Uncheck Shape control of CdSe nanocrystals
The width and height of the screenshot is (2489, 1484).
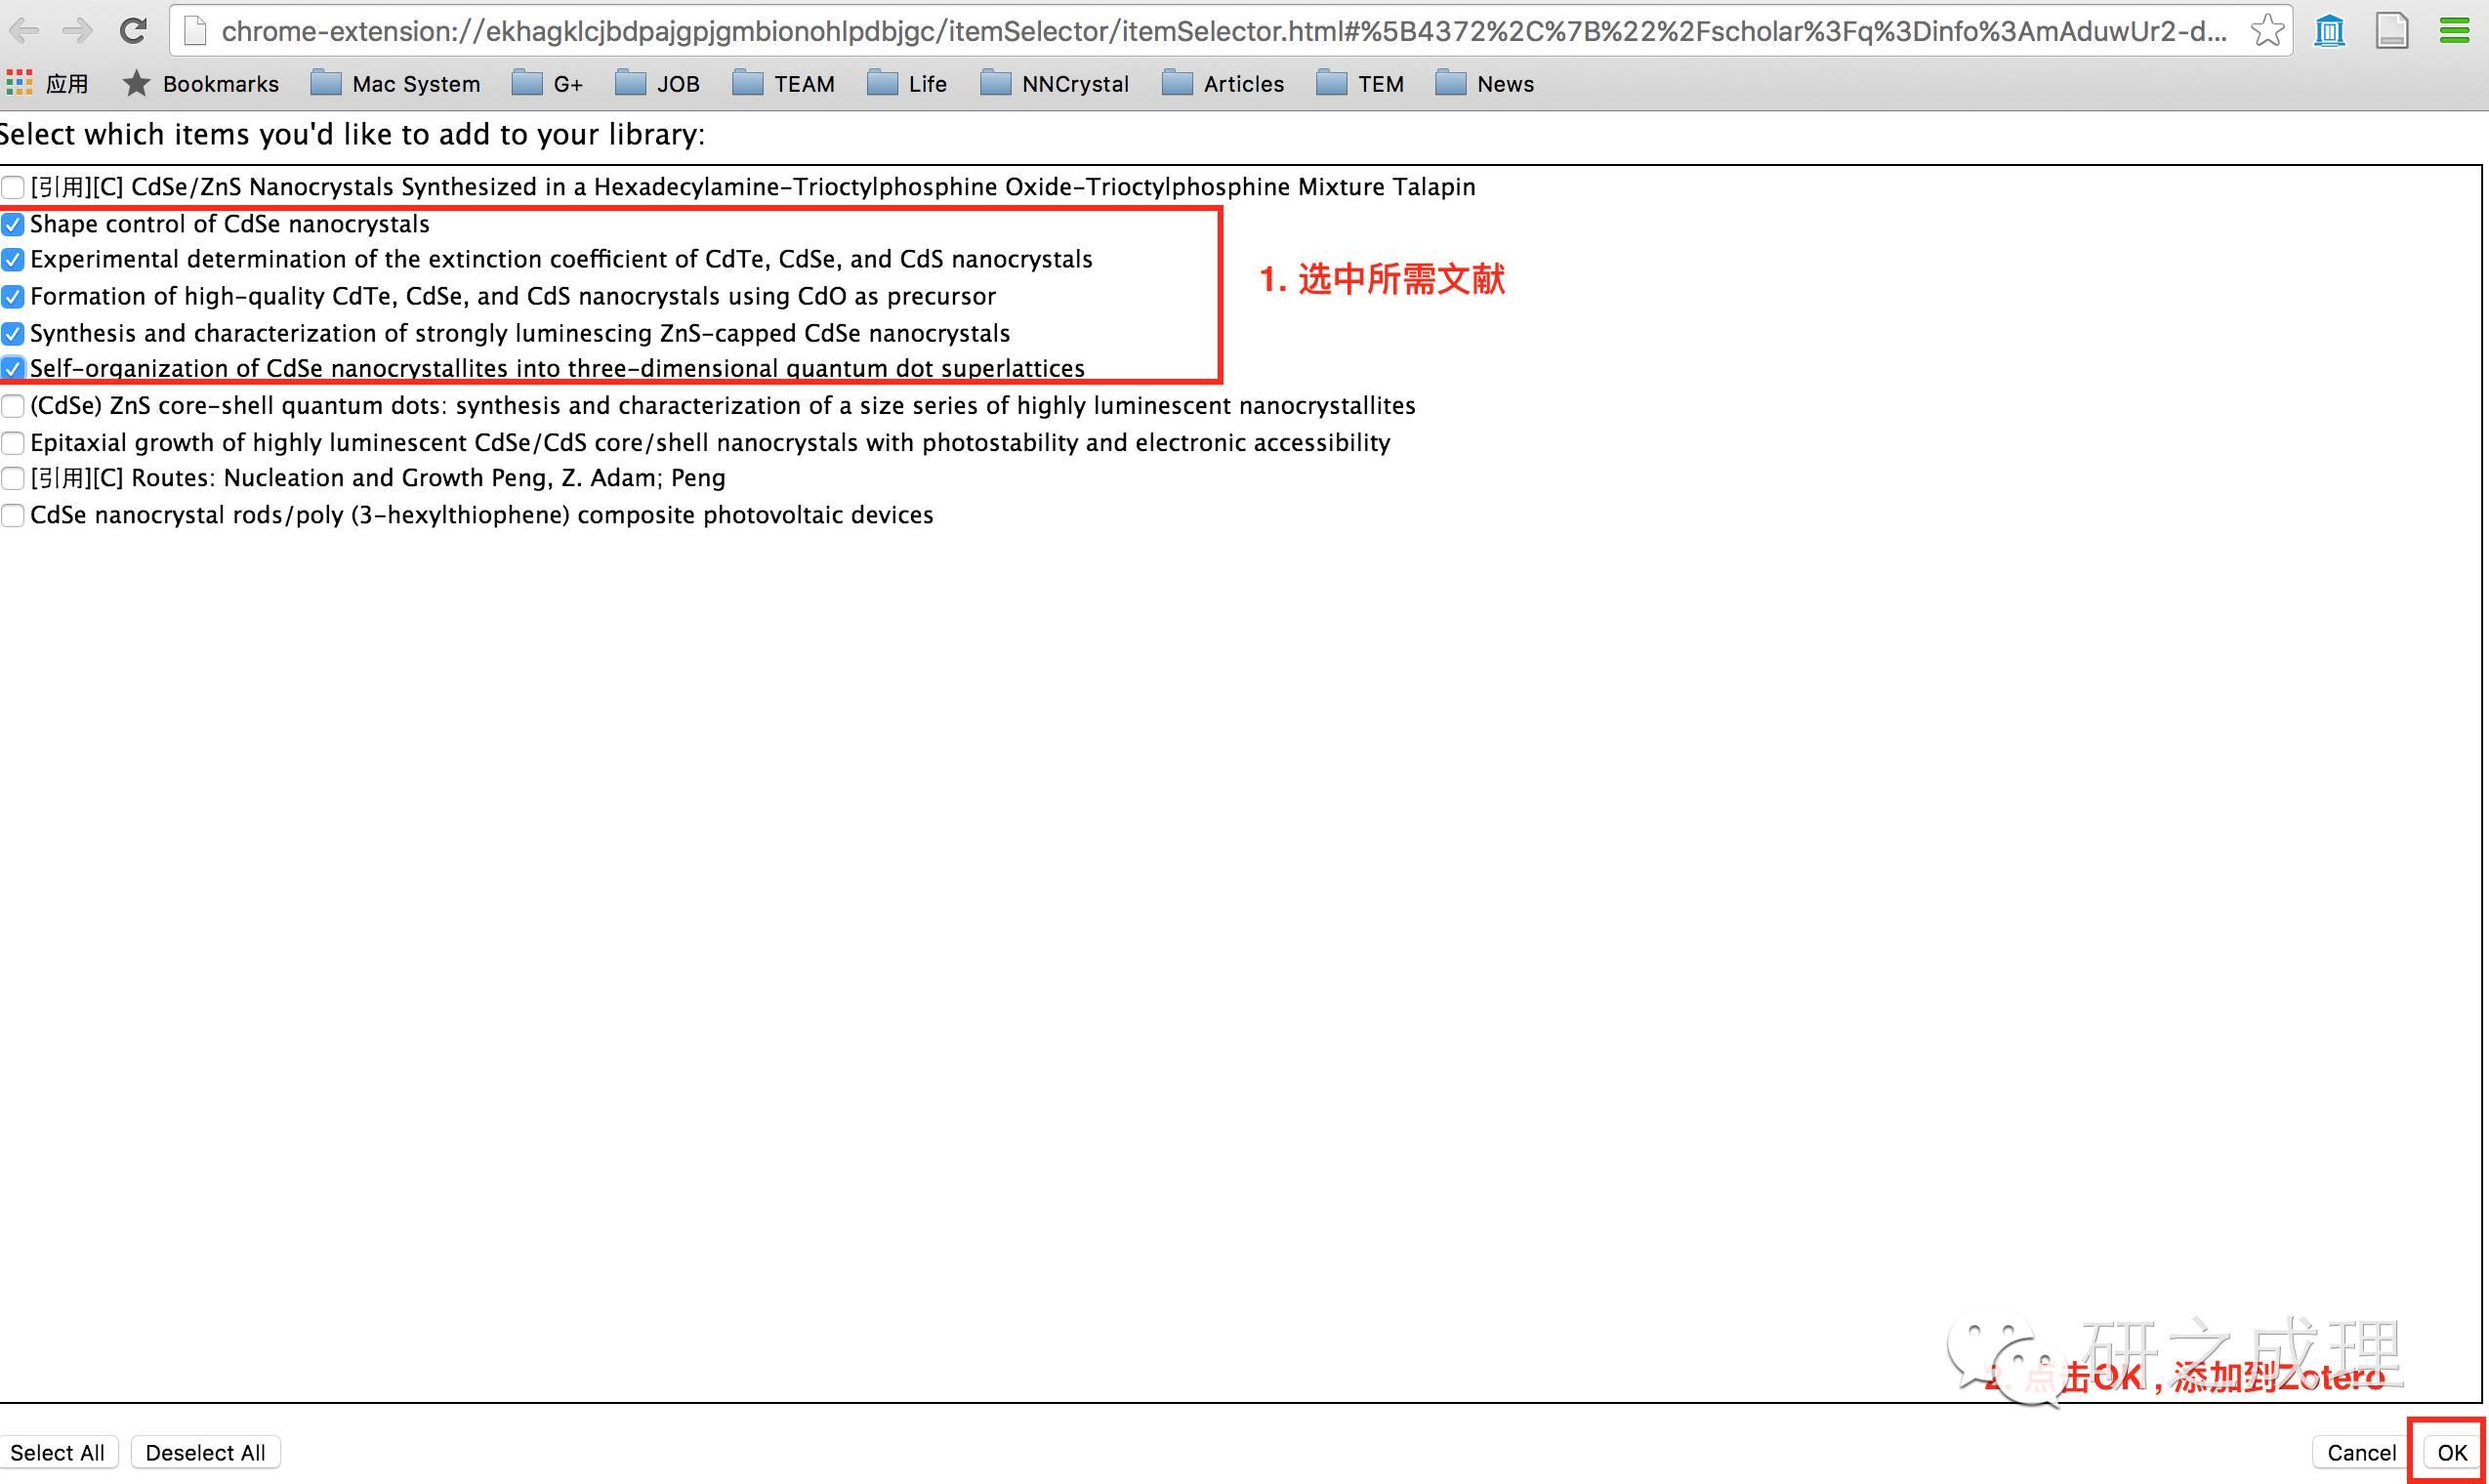(x=13, y=224)
